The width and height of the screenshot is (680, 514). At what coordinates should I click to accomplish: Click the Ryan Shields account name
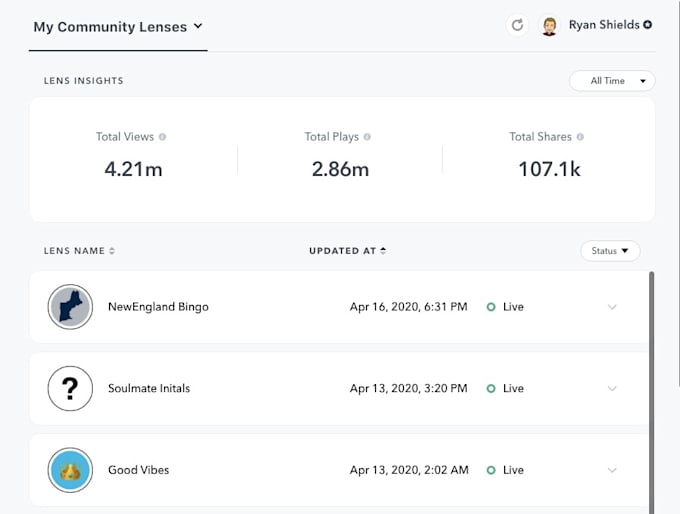[603, 25]
